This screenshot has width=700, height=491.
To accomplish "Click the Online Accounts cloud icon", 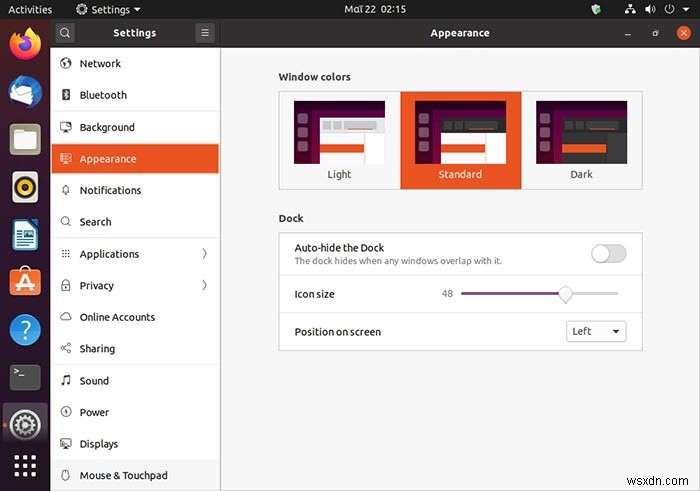I will click(x=66, y=317).
